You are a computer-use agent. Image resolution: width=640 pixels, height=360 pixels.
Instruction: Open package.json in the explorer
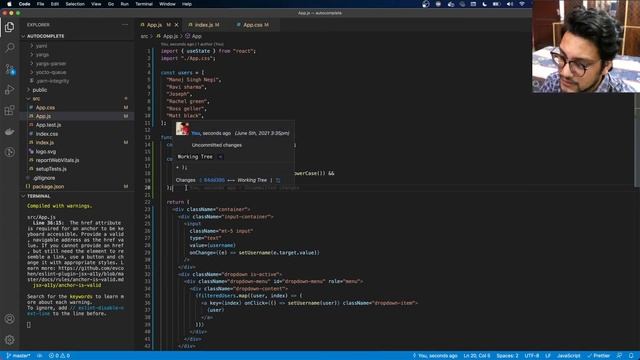[x=48, y=187]
